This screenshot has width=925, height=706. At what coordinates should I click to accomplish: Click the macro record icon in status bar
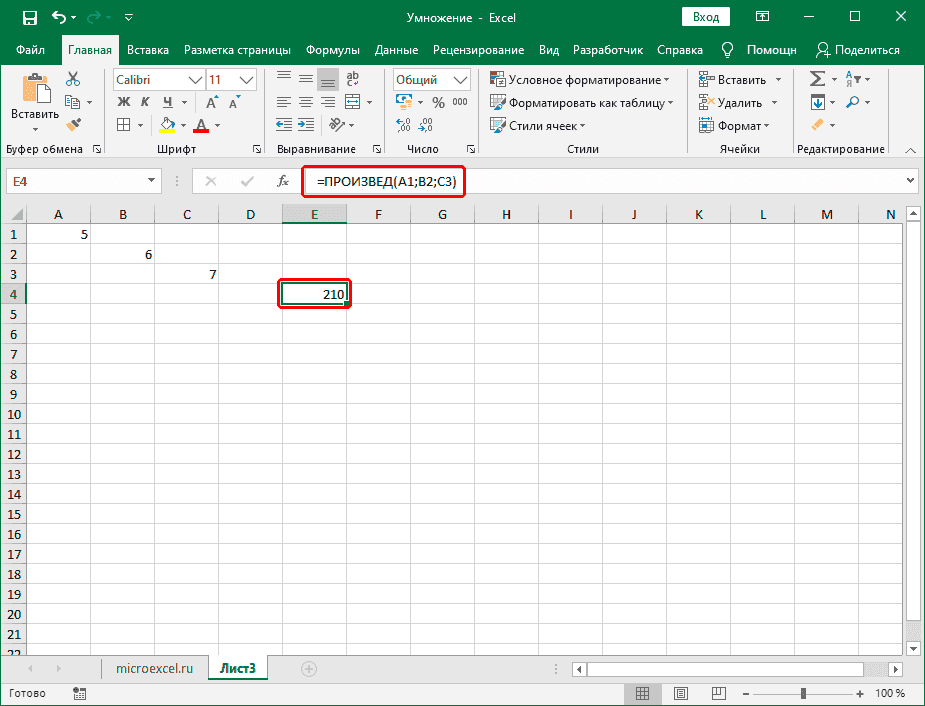78,692
